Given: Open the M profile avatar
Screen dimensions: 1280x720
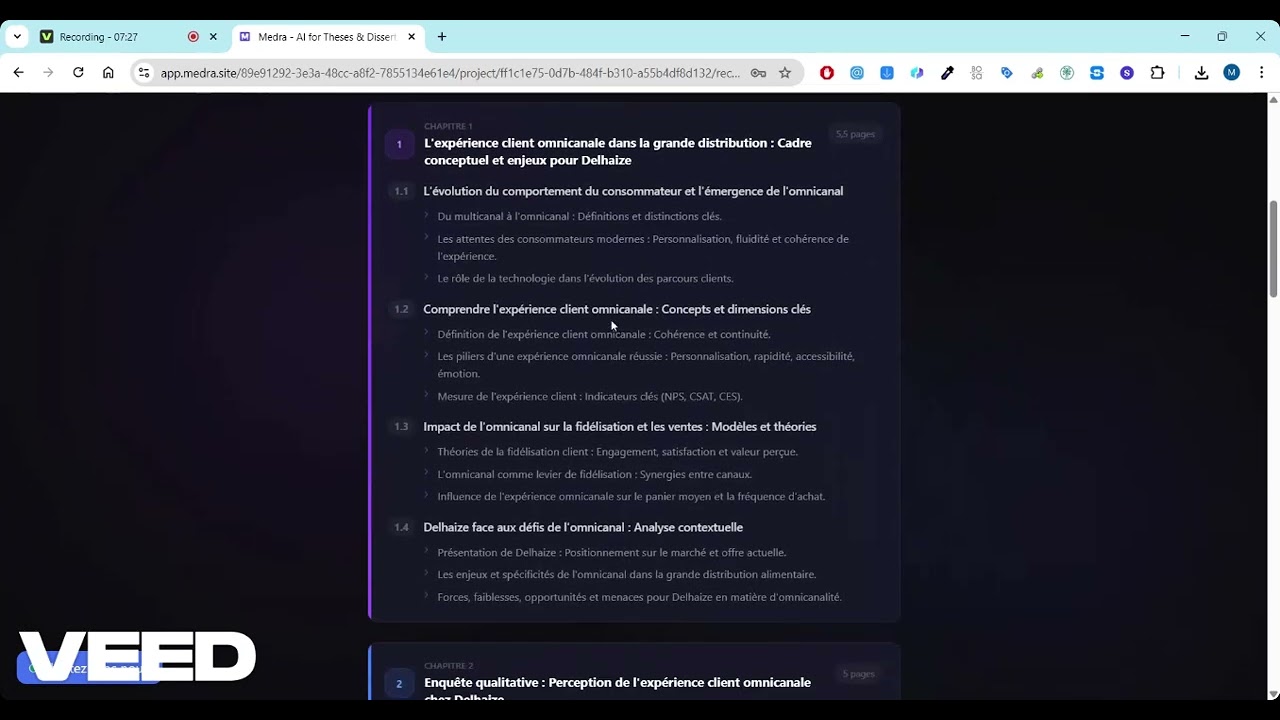Looking at the screenshot, I should tap(1232, 73).
